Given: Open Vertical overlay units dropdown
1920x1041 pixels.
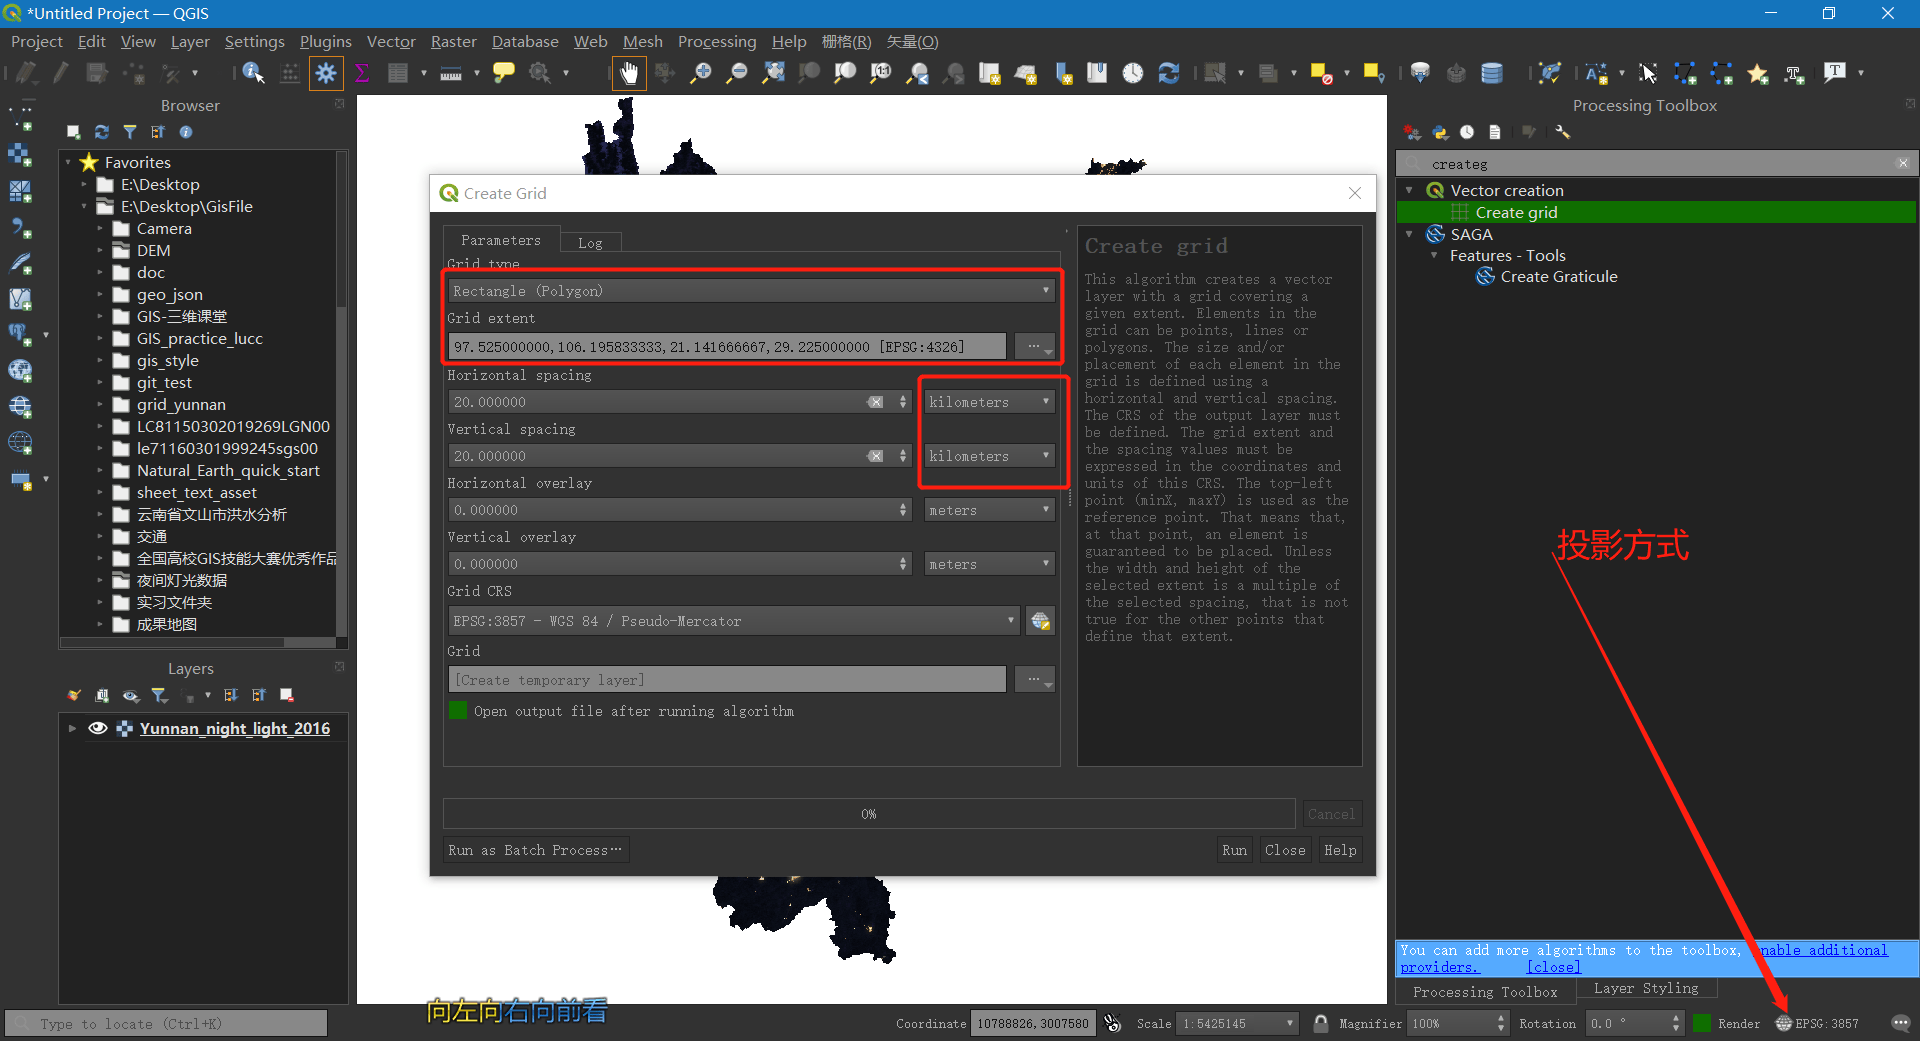Looking at the screenshot, I should coord(989,564).
